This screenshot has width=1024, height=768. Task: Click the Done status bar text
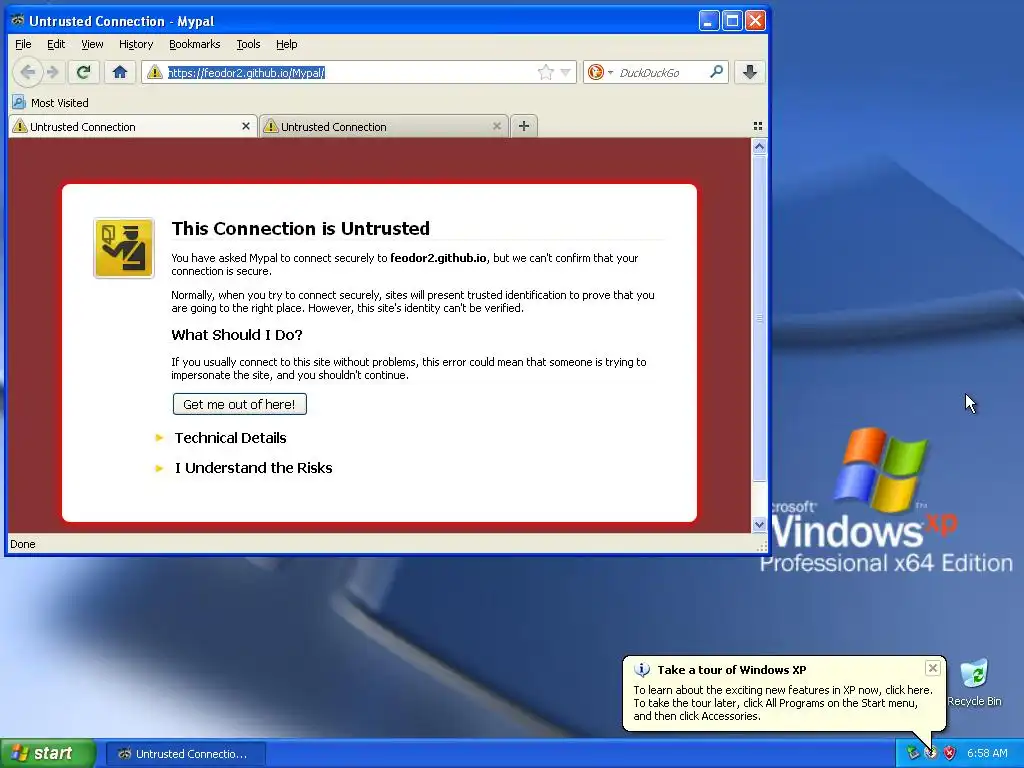click(23, 544)
